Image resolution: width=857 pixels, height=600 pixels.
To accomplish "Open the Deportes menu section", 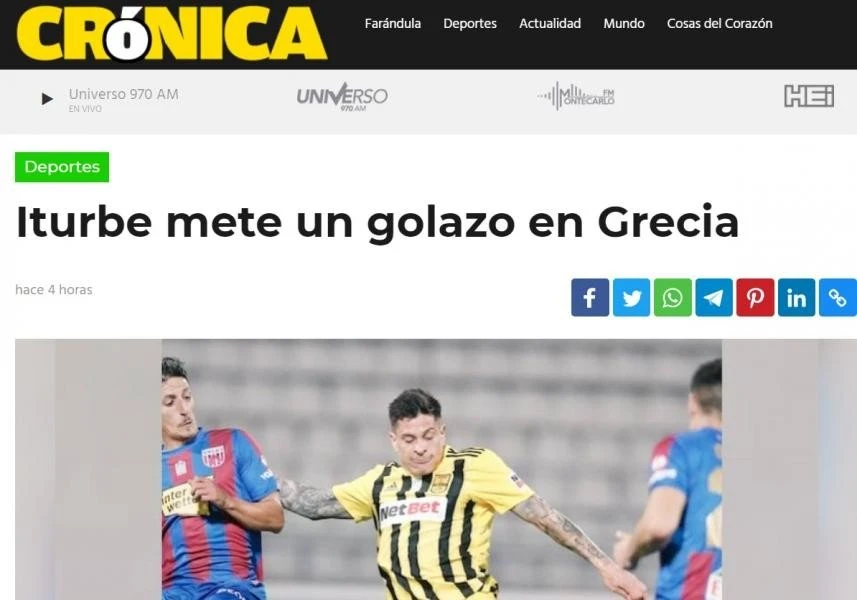I will [x=470, y=23].
